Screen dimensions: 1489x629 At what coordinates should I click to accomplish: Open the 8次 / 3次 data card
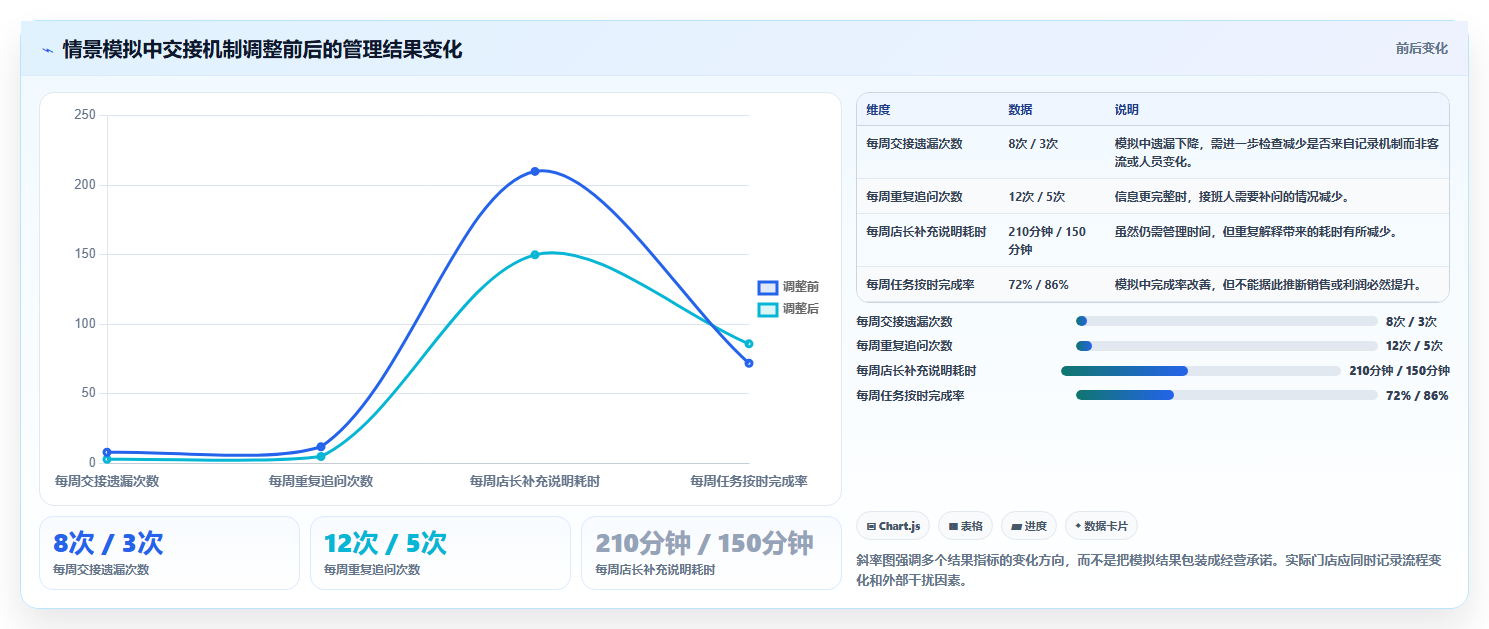[169, 553]
